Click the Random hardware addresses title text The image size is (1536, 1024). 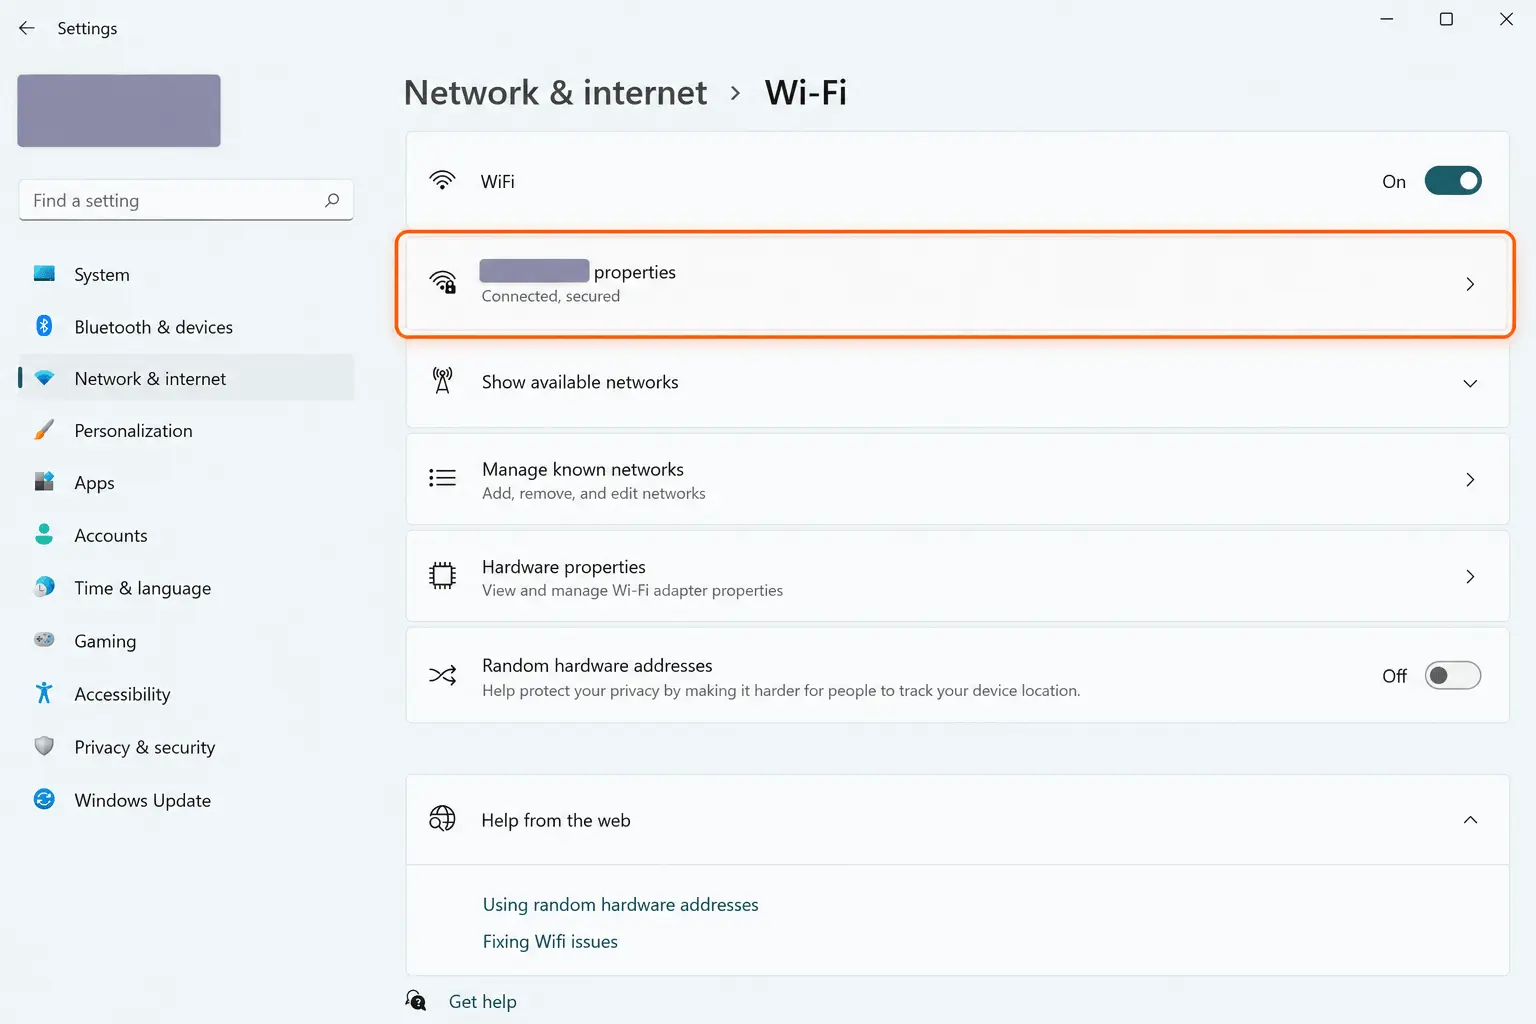597,665
